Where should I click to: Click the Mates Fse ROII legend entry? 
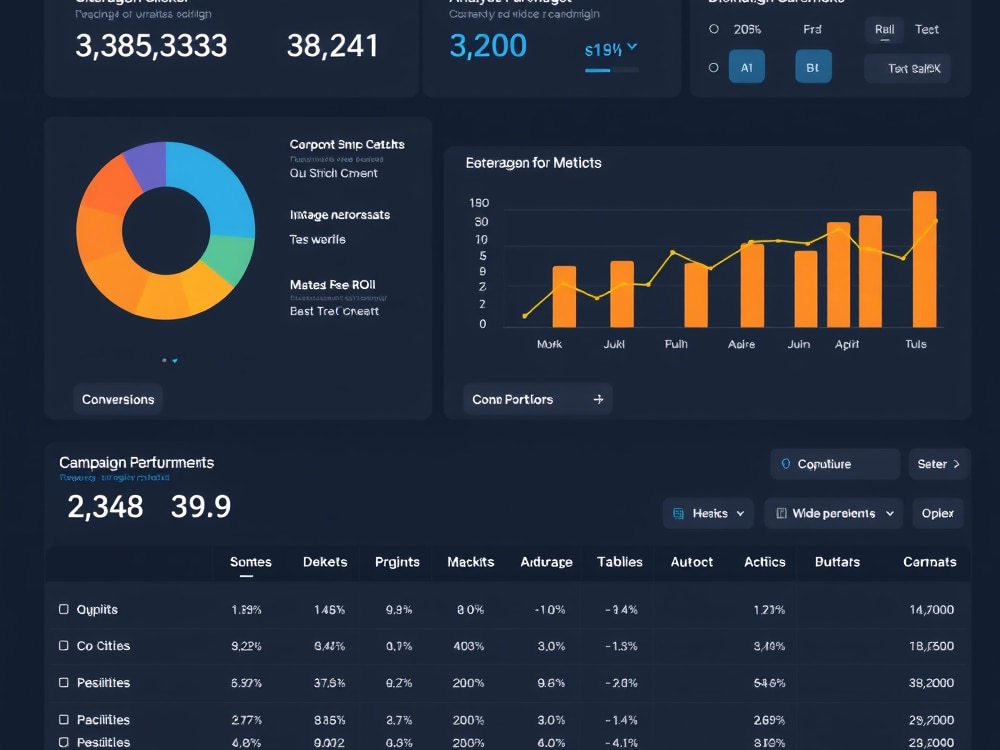[332, 284]
